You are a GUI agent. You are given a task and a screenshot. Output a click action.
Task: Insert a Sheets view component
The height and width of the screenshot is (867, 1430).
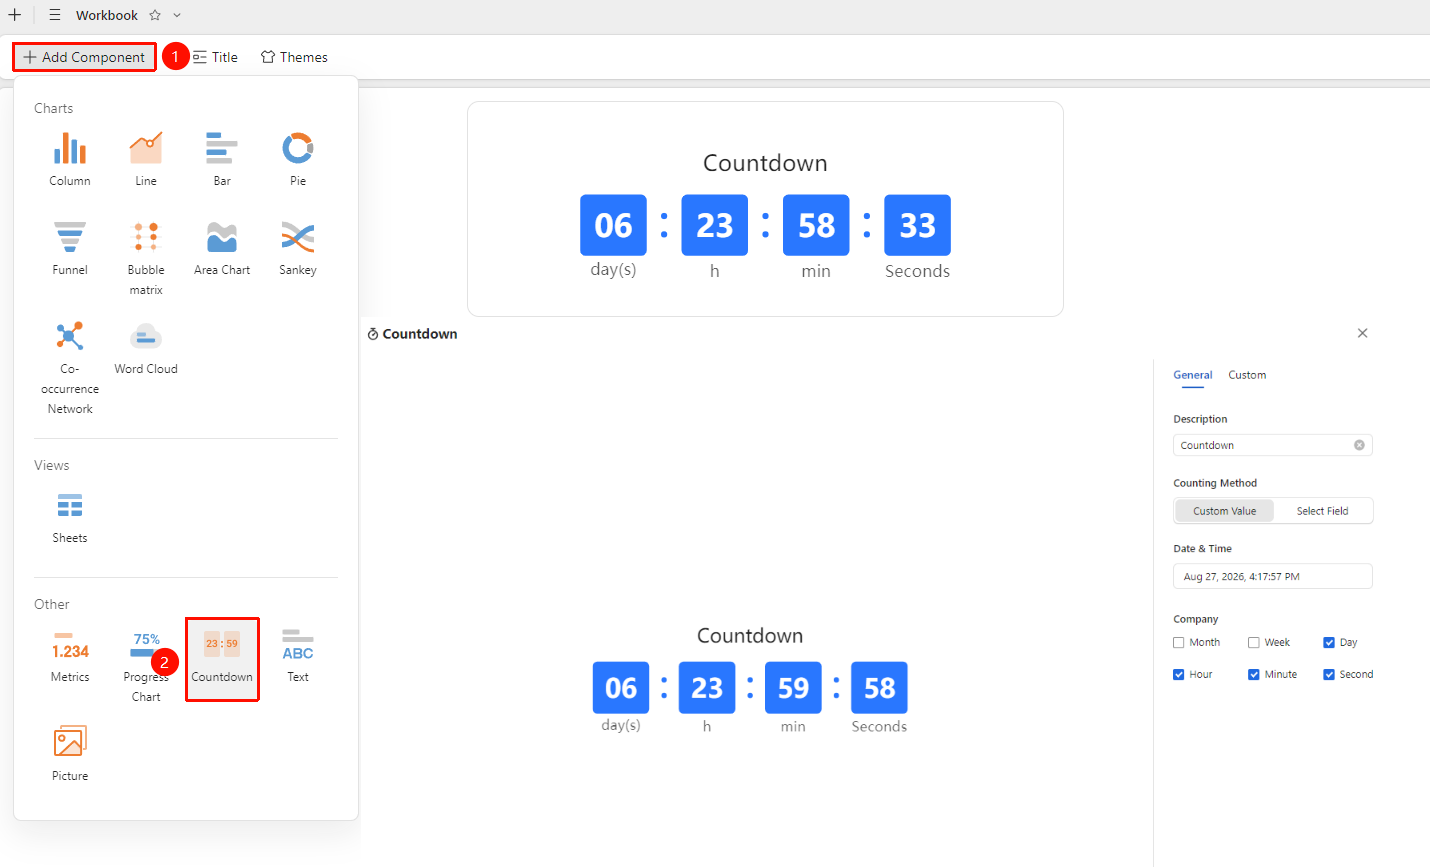(70, 517)
